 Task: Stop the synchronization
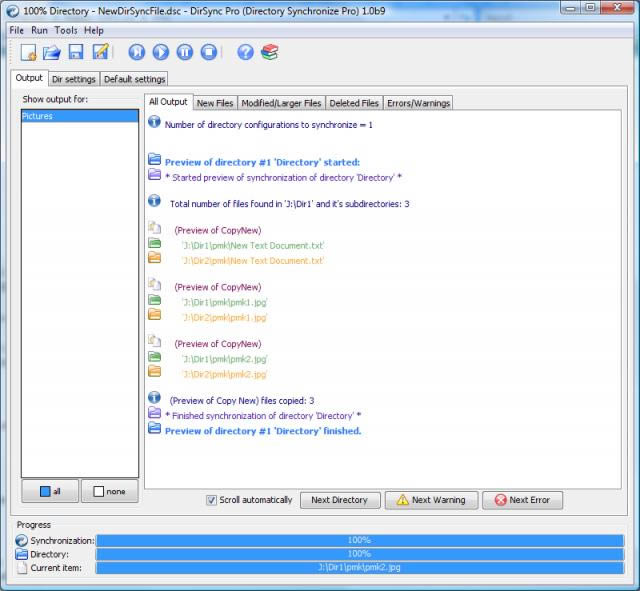click(209, 52)
